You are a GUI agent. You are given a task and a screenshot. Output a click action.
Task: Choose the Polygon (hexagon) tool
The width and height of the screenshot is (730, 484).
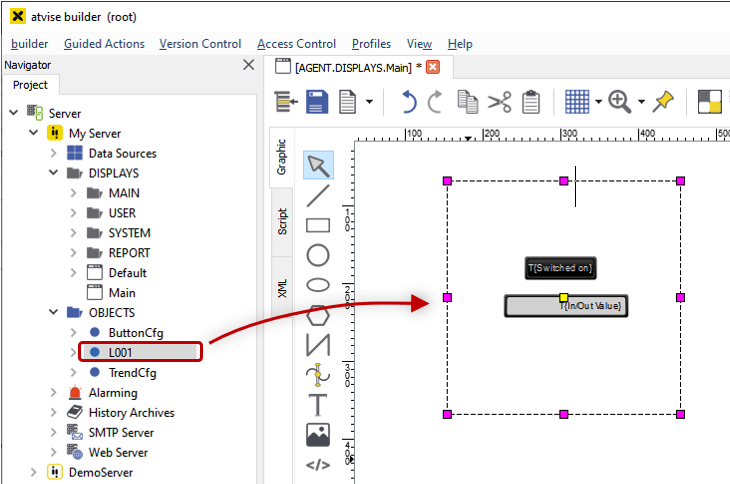(x=318, y=315)
